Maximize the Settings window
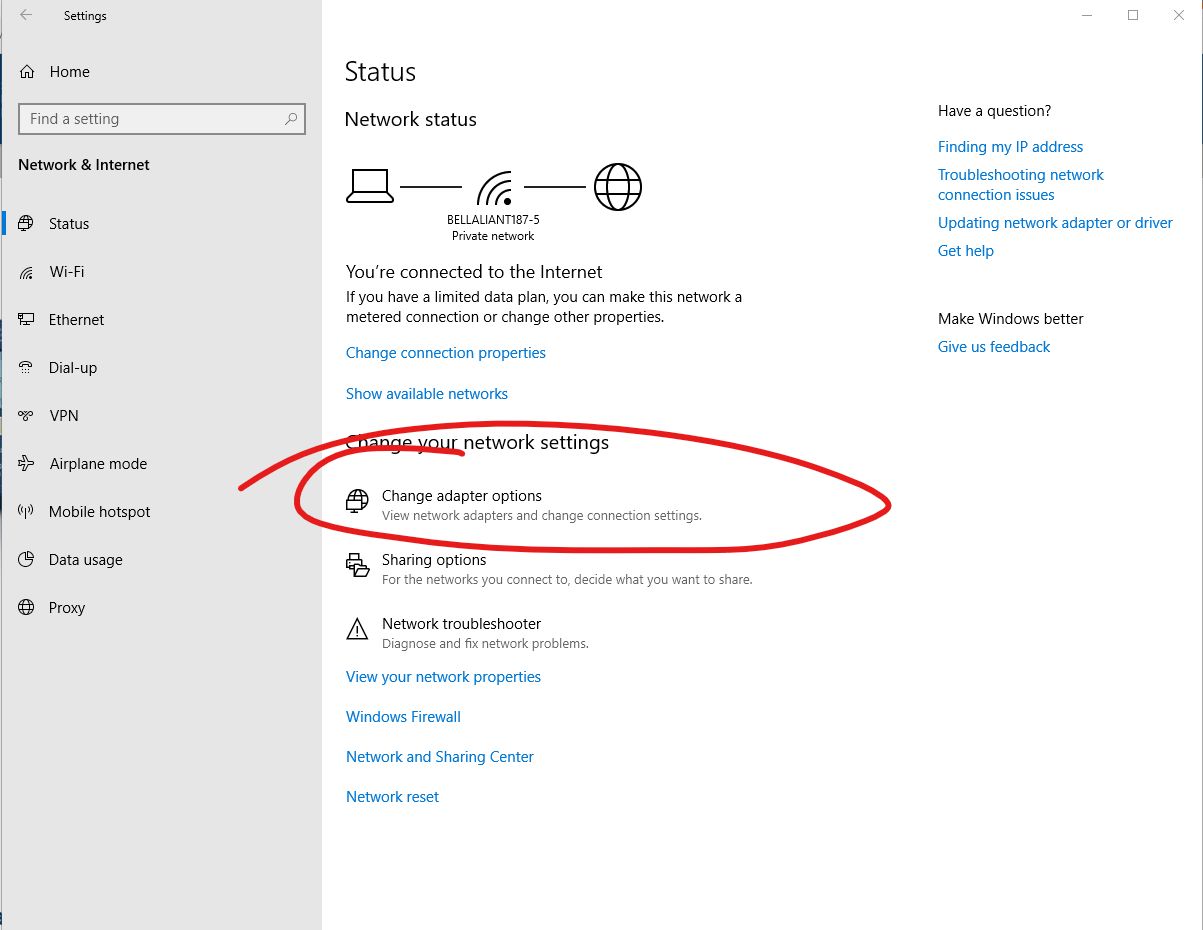 [x=1133, y=15]
